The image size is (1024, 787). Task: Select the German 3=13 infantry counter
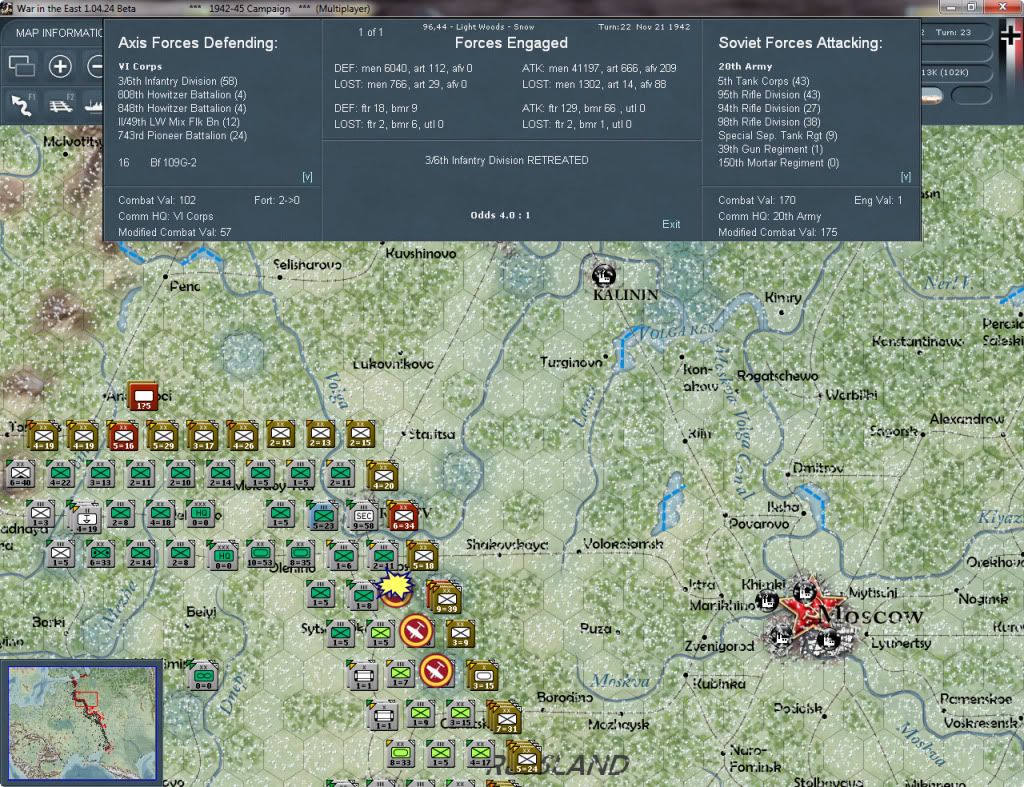100,474
